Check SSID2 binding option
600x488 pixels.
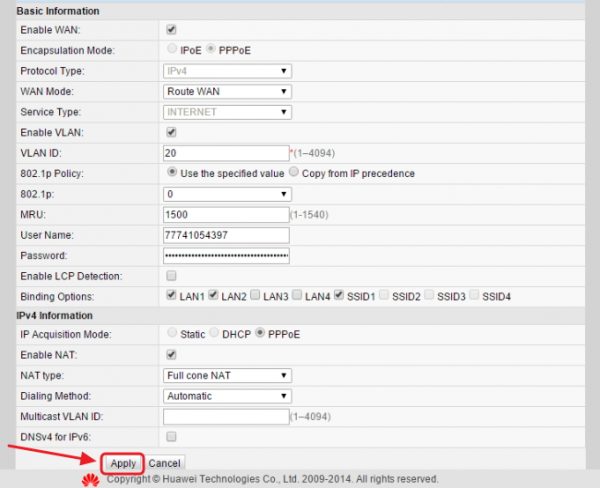[384, 295]
